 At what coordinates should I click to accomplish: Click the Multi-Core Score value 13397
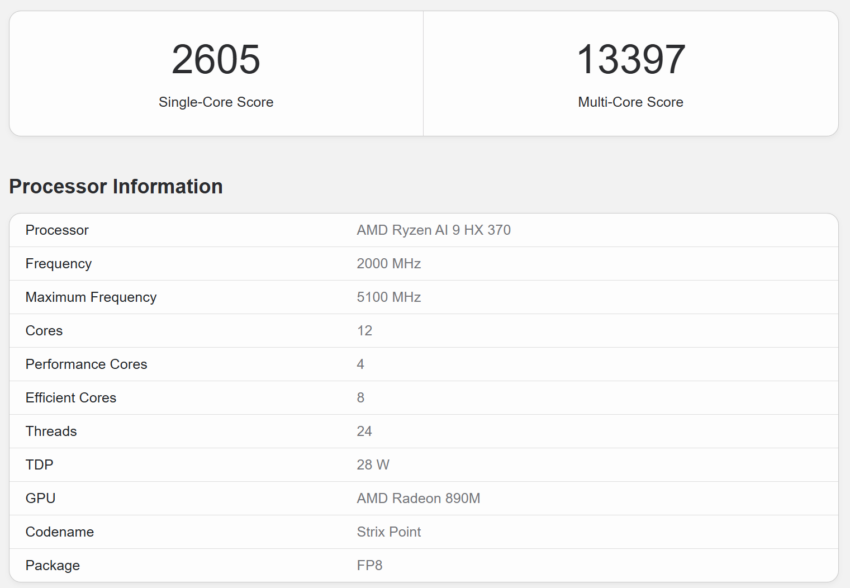(631, 59)
